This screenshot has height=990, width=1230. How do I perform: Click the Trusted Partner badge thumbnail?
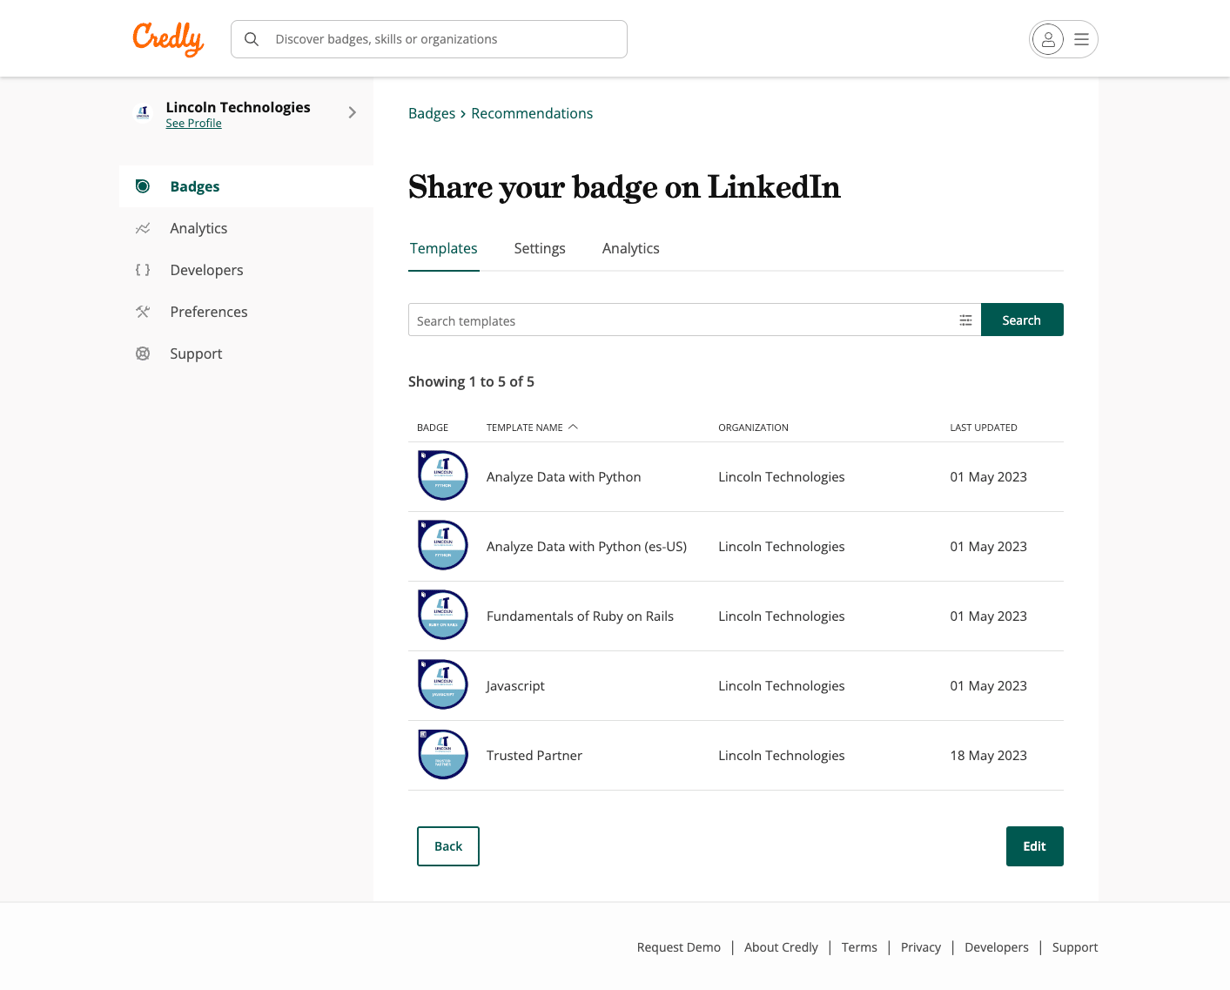443,755
